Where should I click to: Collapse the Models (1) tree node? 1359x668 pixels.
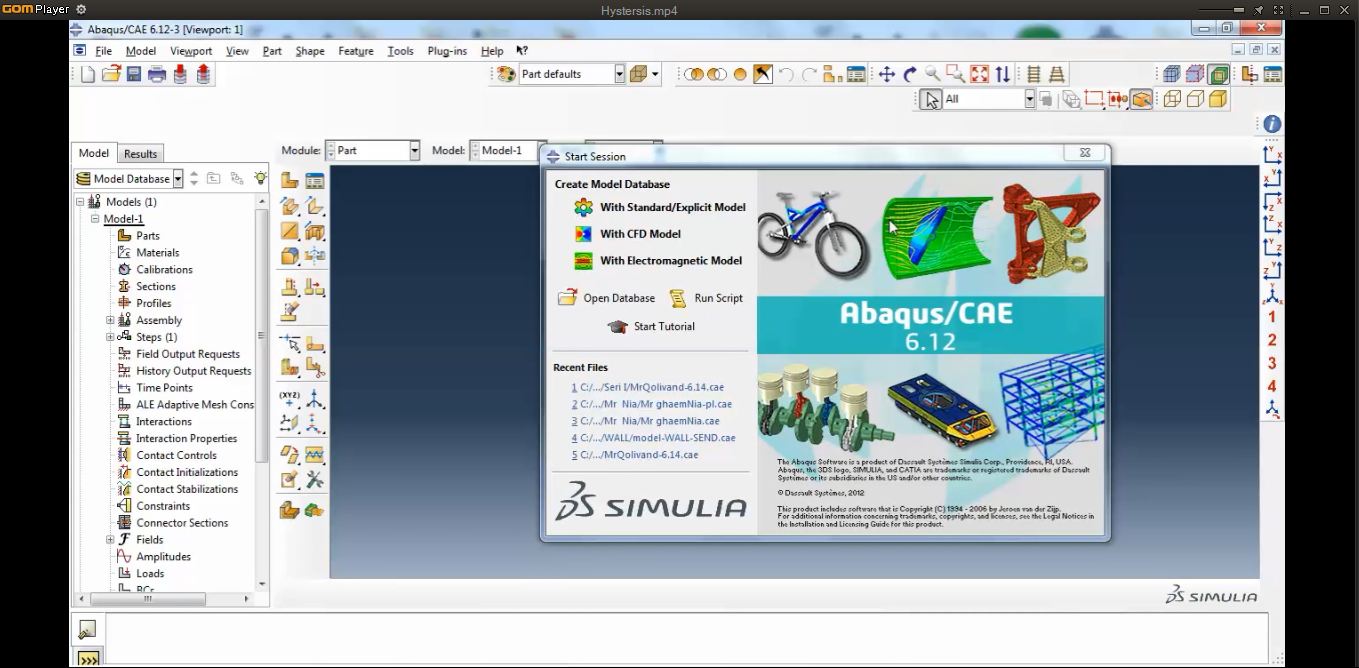point(81,202)
